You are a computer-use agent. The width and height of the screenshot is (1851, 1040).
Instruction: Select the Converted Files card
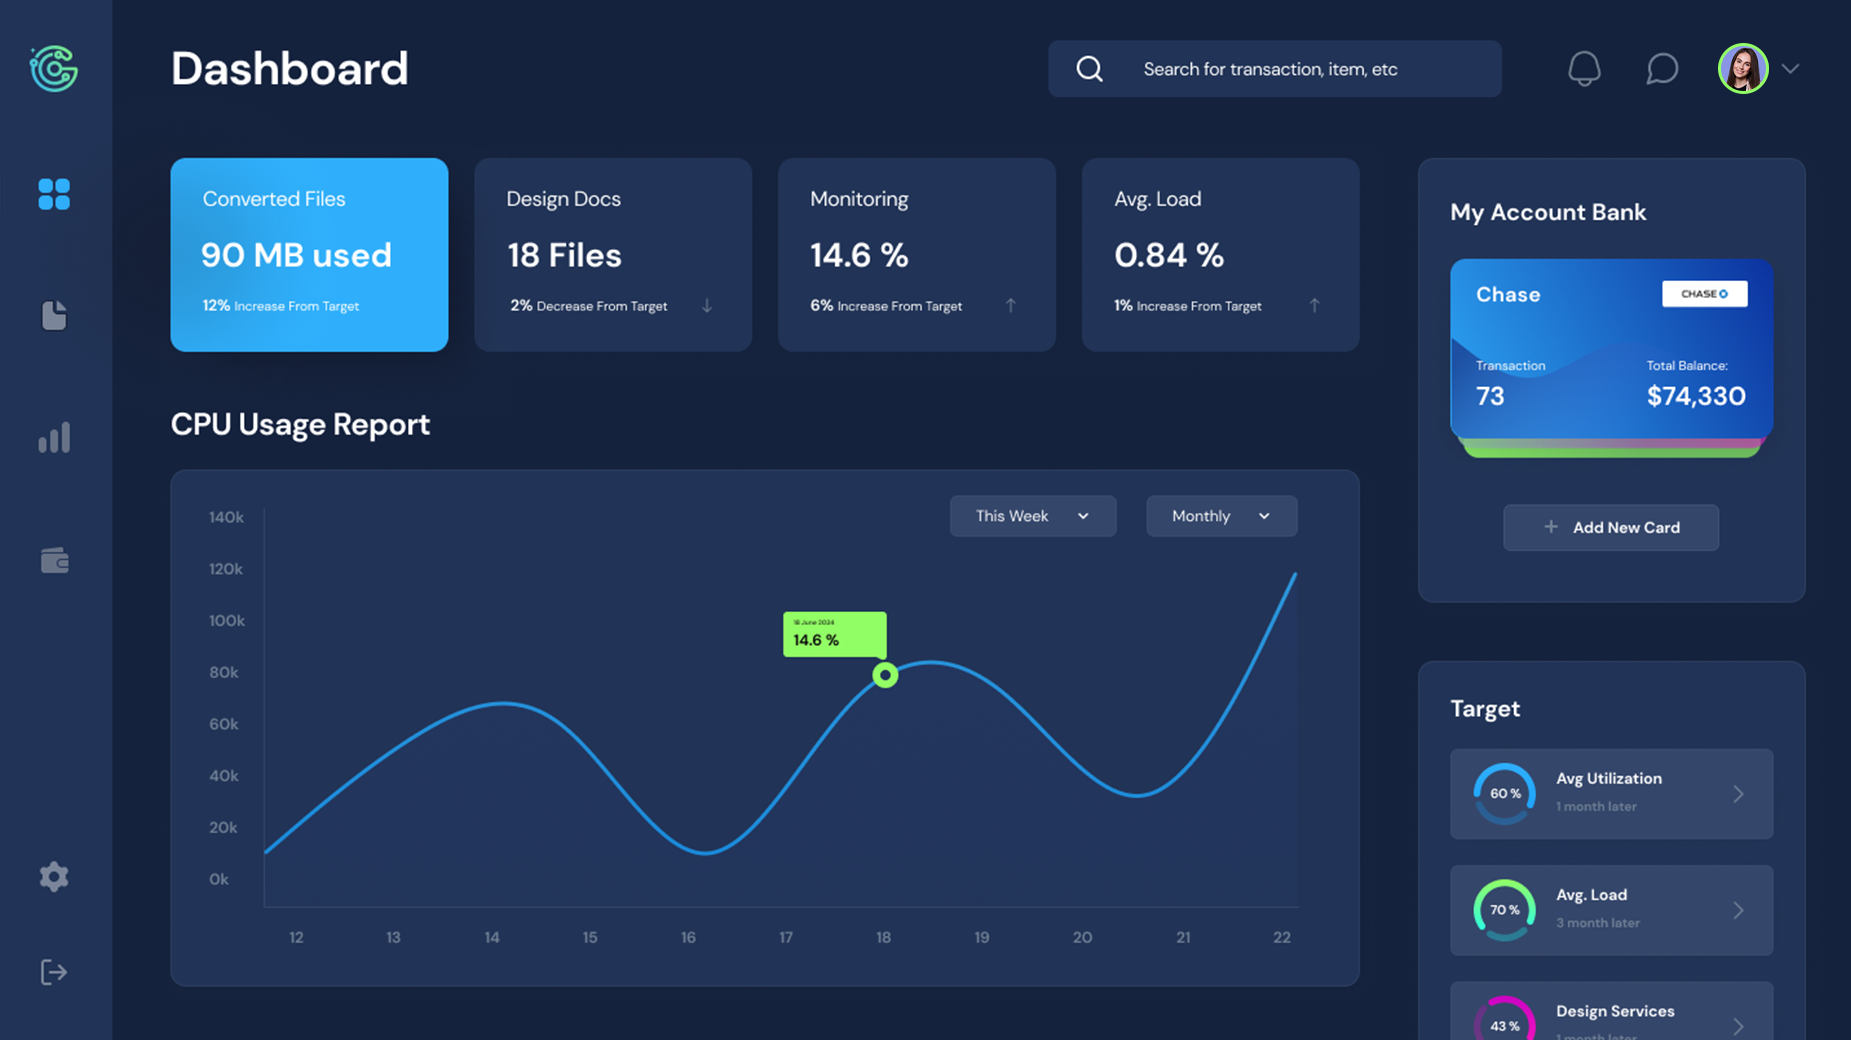coord(309,254)
